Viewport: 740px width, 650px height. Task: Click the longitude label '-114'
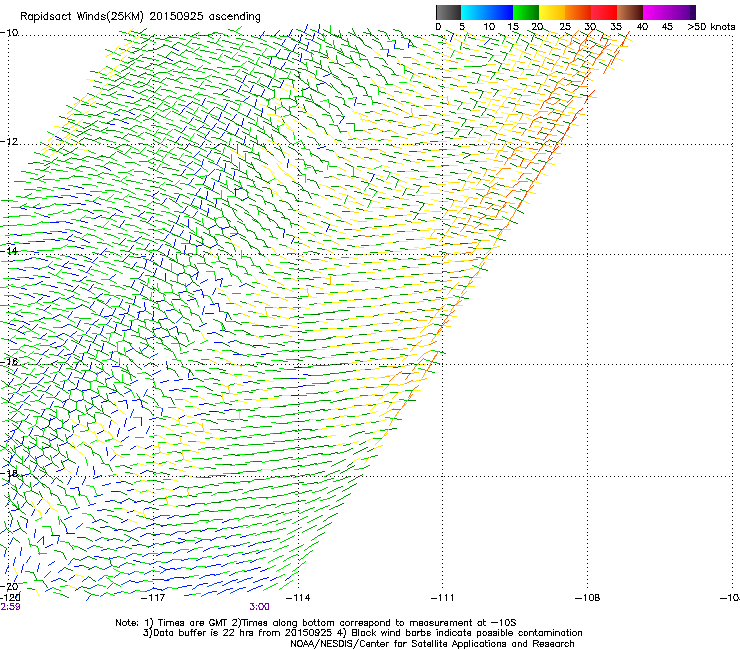(298, 598)
